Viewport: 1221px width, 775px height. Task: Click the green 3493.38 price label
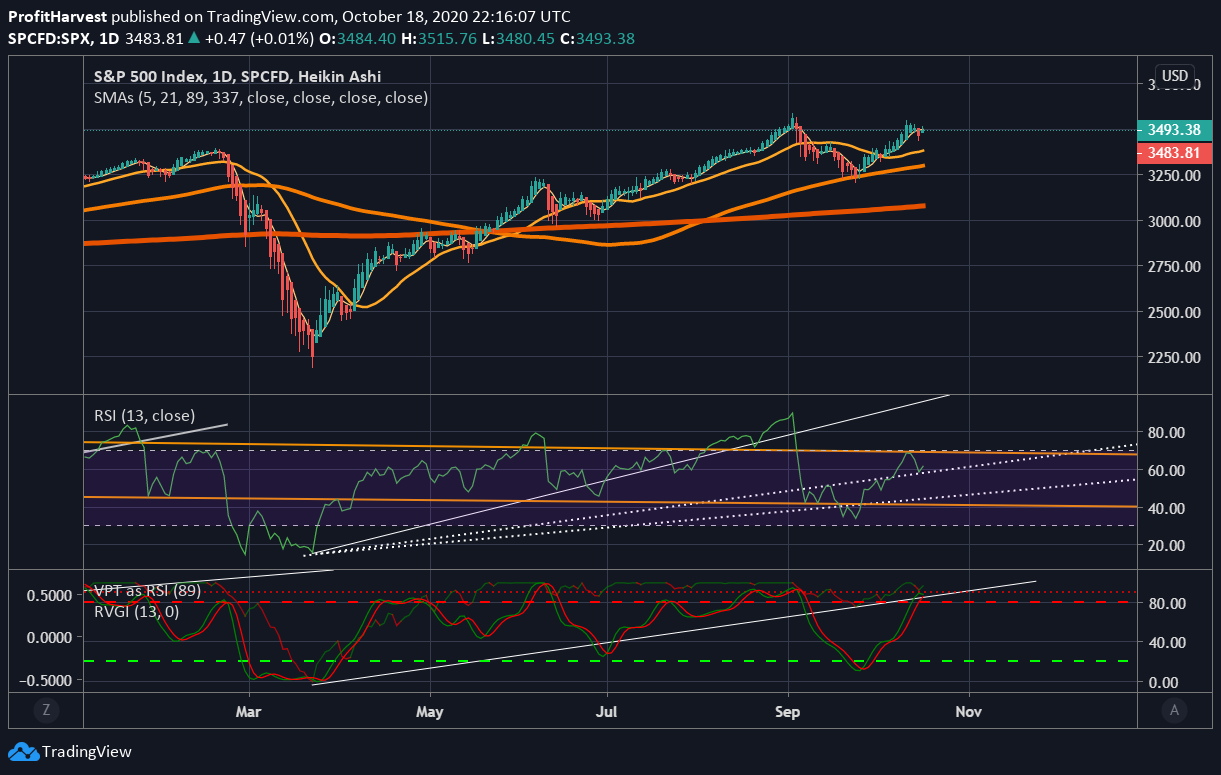[1175, 130]
